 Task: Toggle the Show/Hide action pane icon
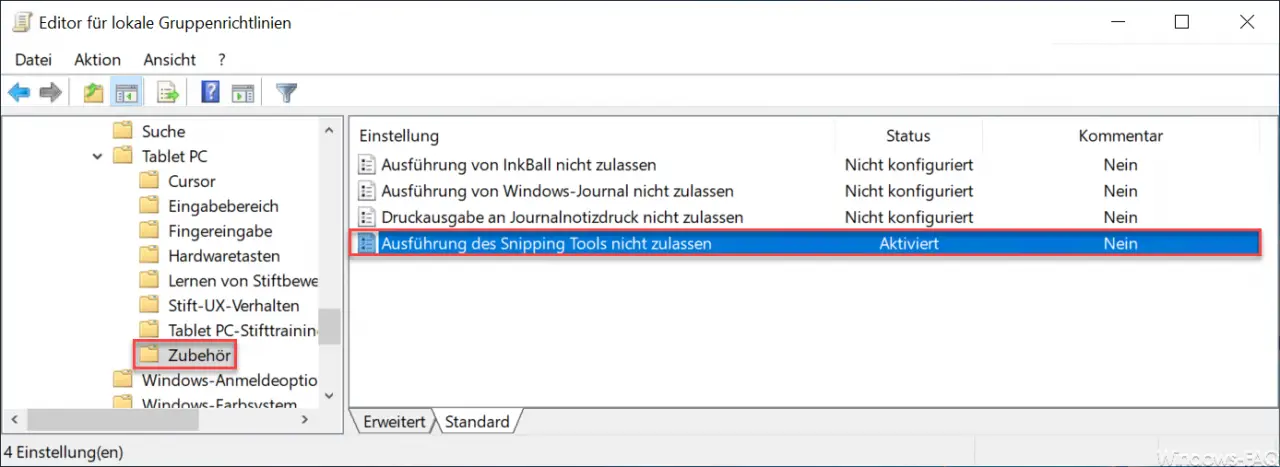[242, 93]
